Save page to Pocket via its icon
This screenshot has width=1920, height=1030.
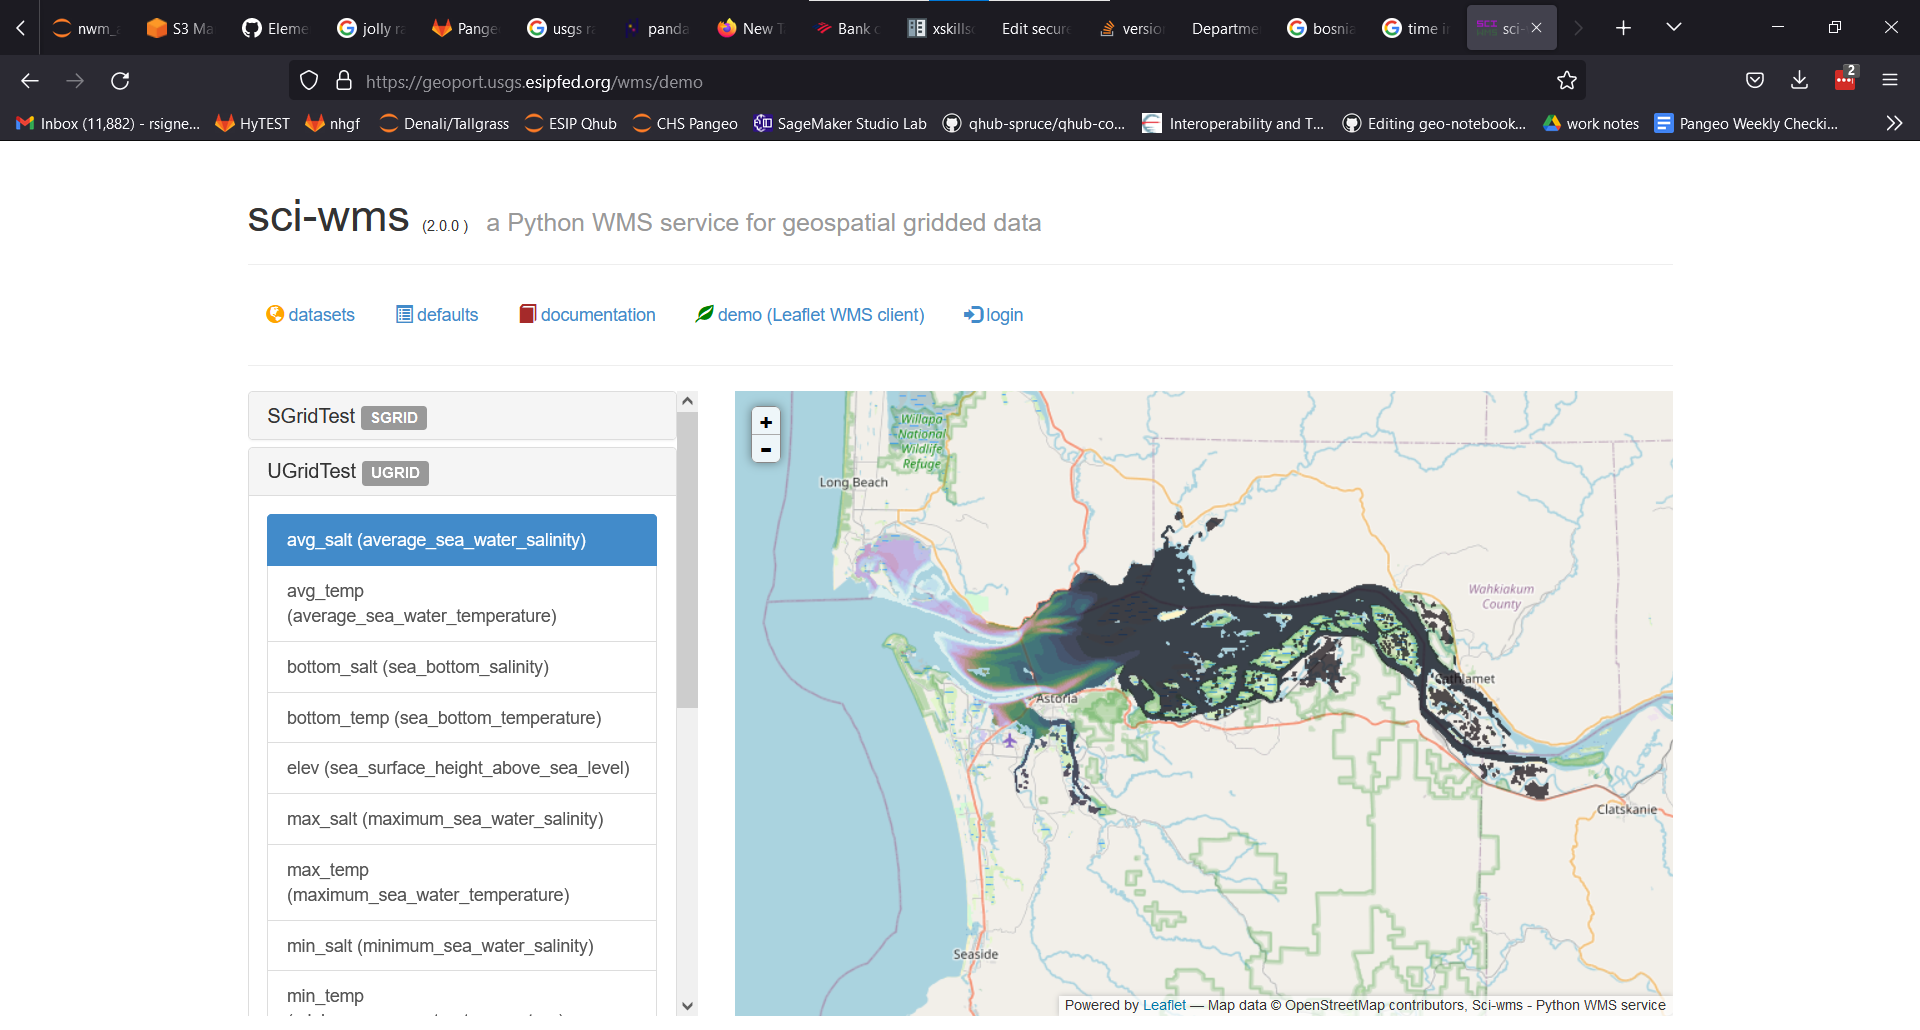[x=1754, y=80]
